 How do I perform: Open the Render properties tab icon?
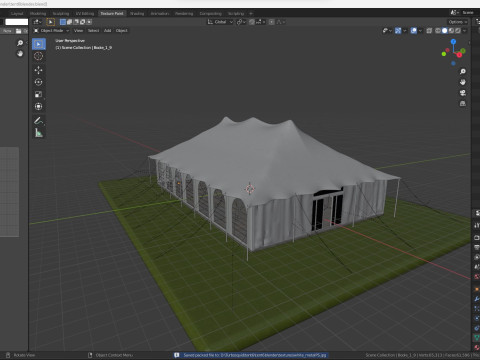point(477,238)
